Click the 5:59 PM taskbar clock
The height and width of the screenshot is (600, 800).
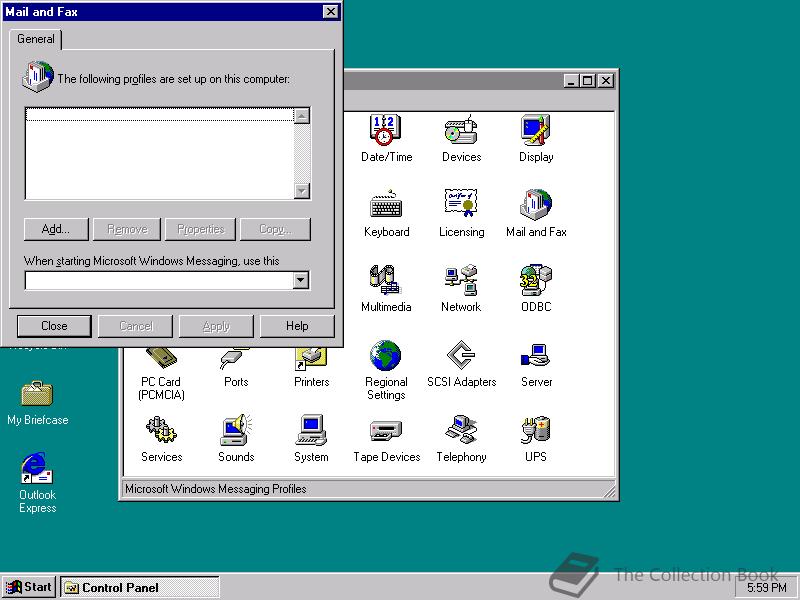(x=767, y=588)
